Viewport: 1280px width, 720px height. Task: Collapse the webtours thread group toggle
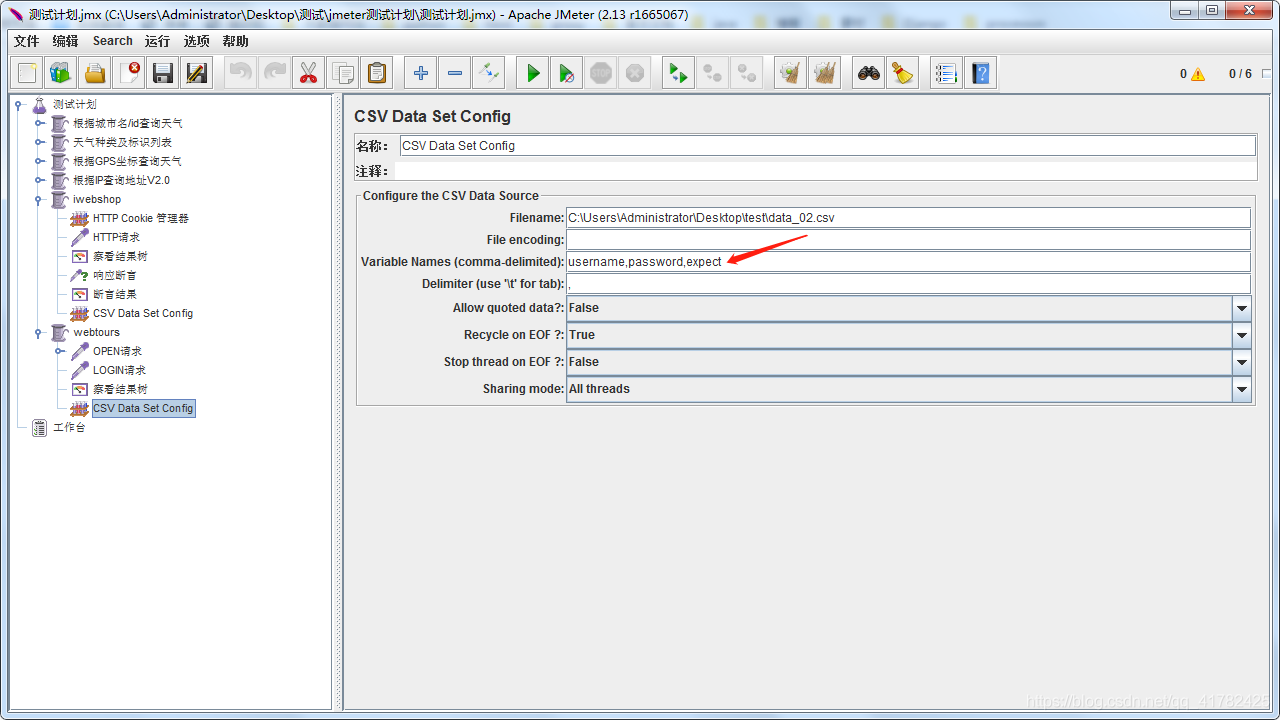[39, 332]
